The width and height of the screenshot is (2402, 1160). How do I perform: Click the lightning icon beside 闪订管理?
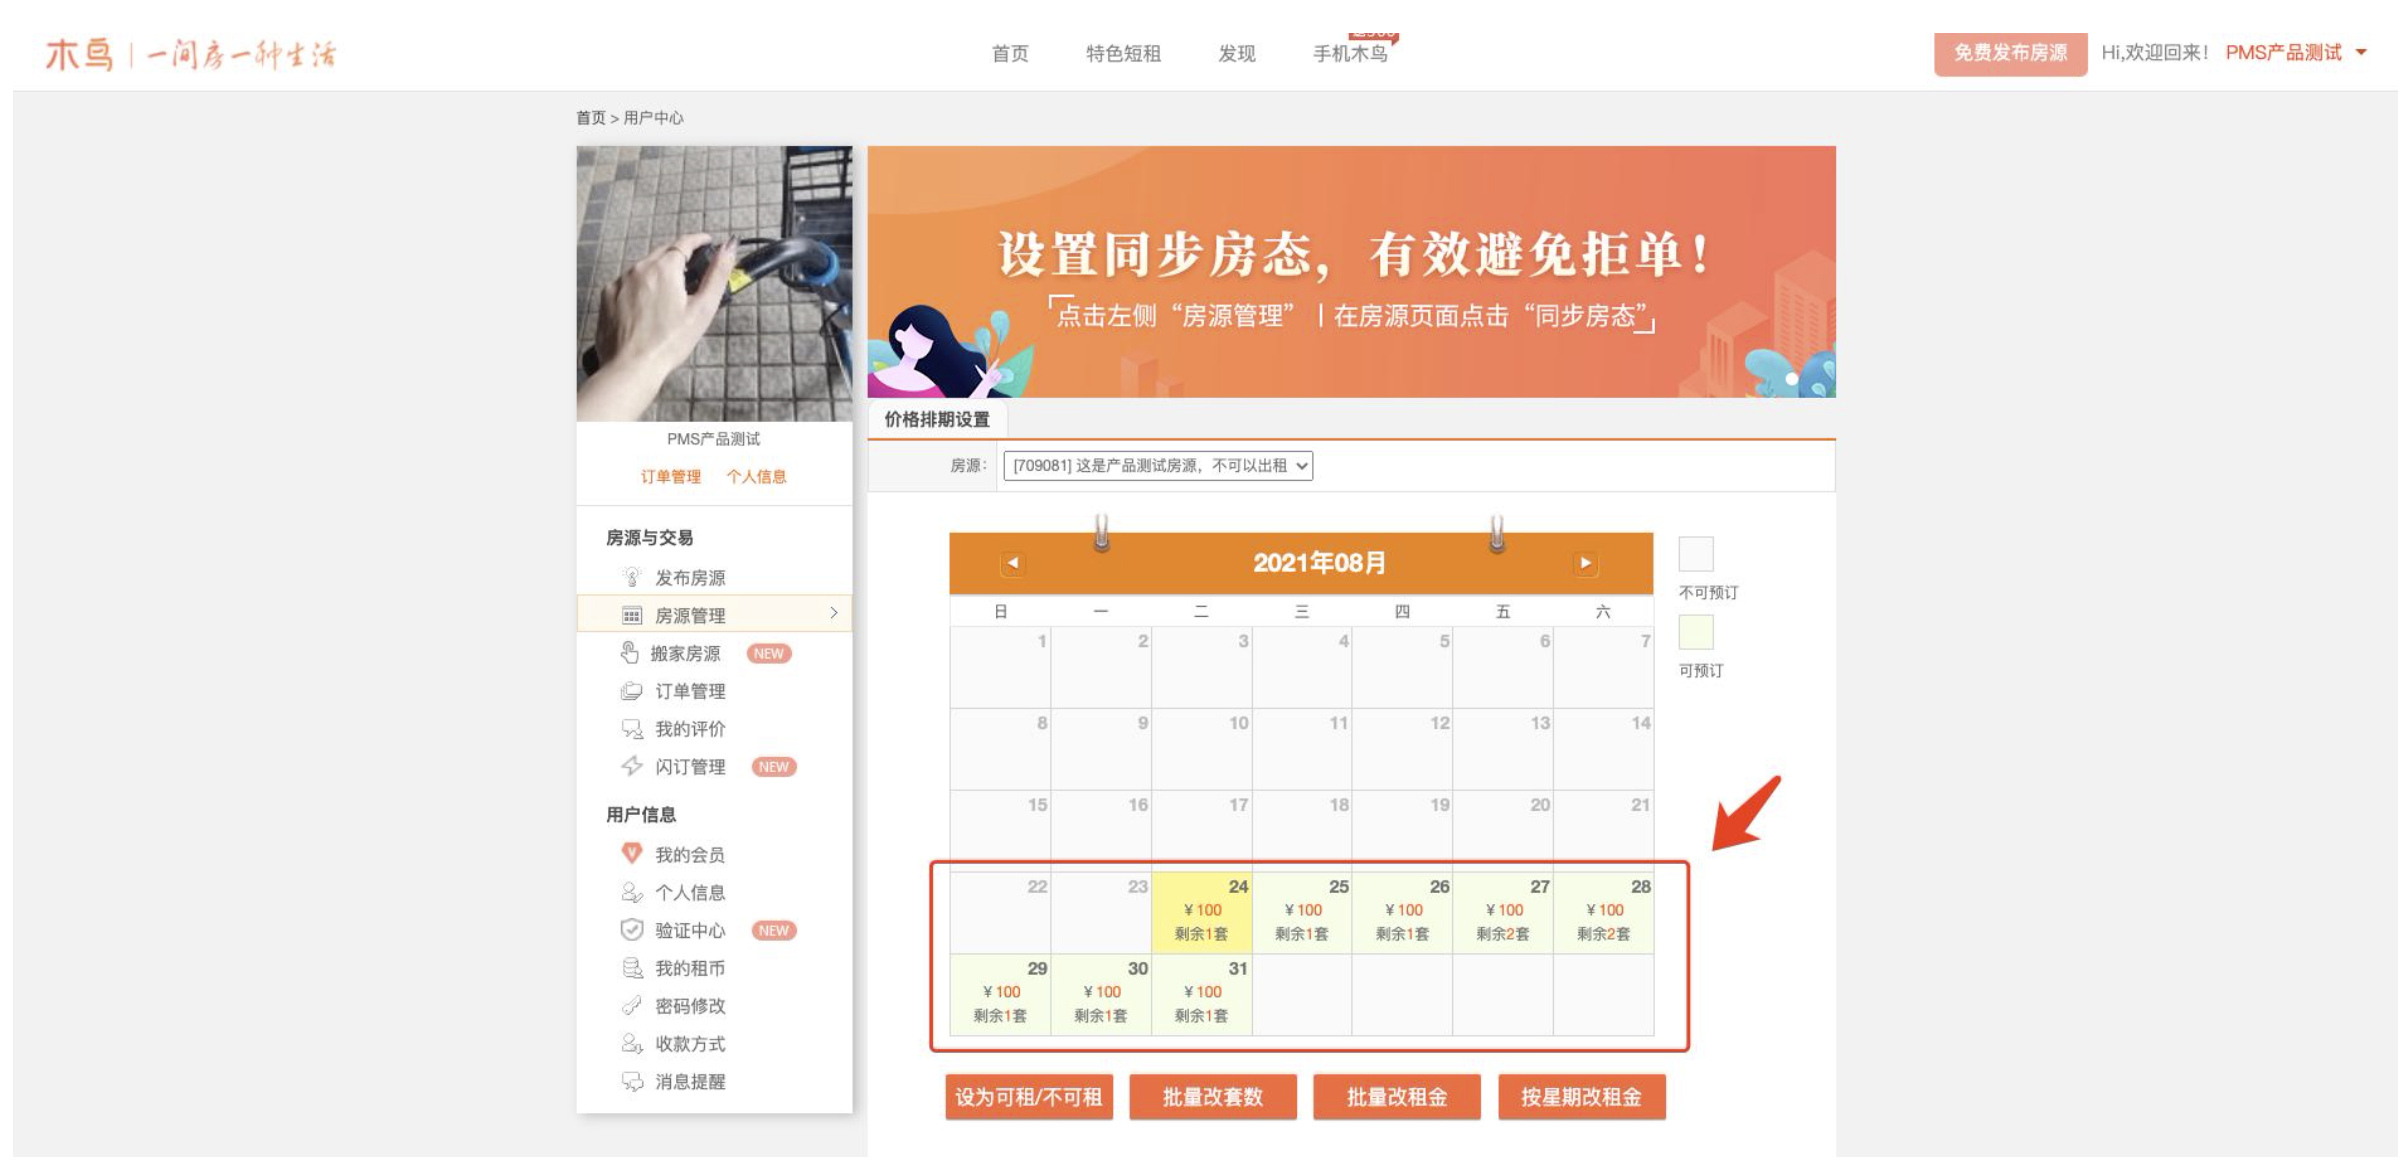click(631, 766)
